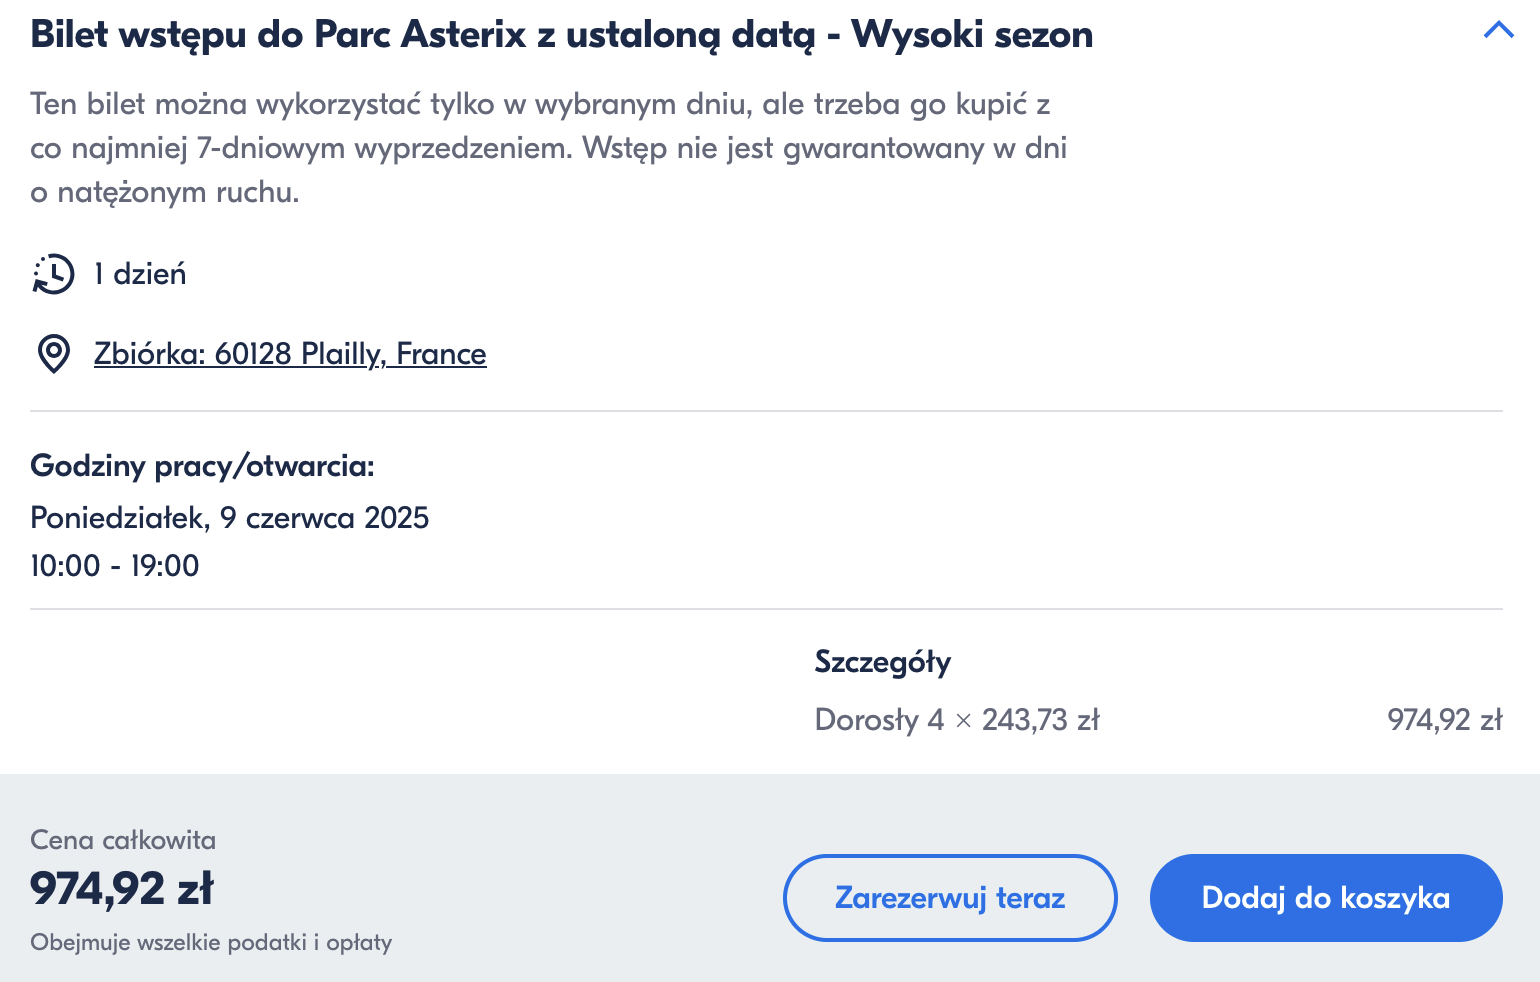This screenshot has height=982, width=1540.
Task: Click the Obejmuje wszelkie podatki i opłaty note
Action: point(211,942)
